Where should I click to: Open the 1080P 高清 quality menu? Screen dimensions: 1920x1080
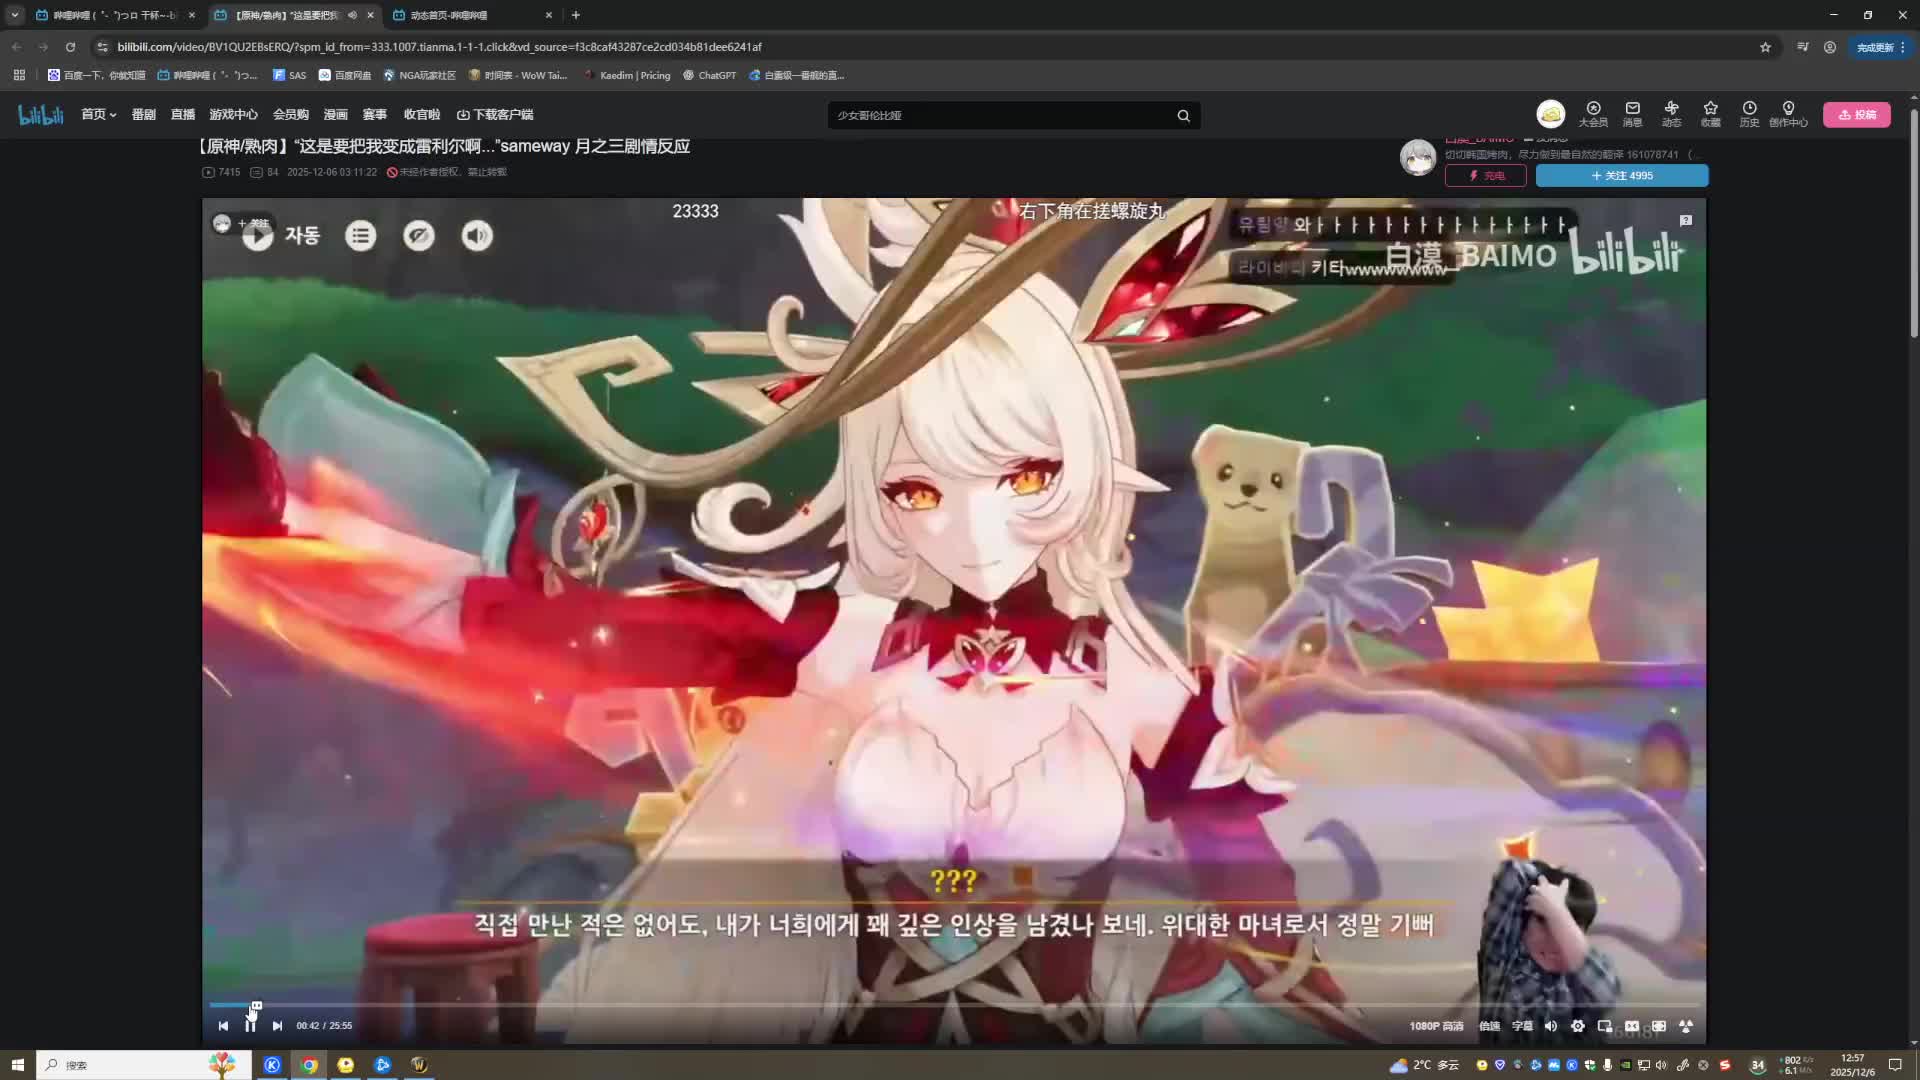click(1436, 1026)
